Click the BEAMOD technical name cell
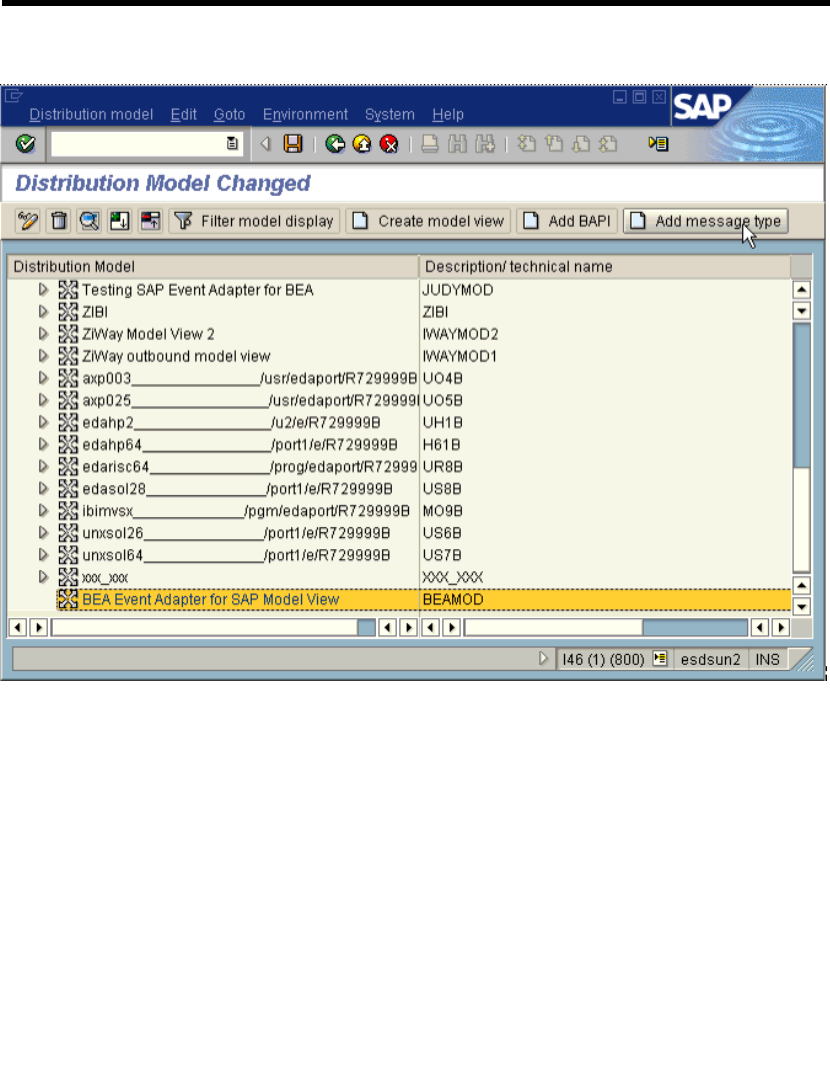 click(x=453, y=599)
